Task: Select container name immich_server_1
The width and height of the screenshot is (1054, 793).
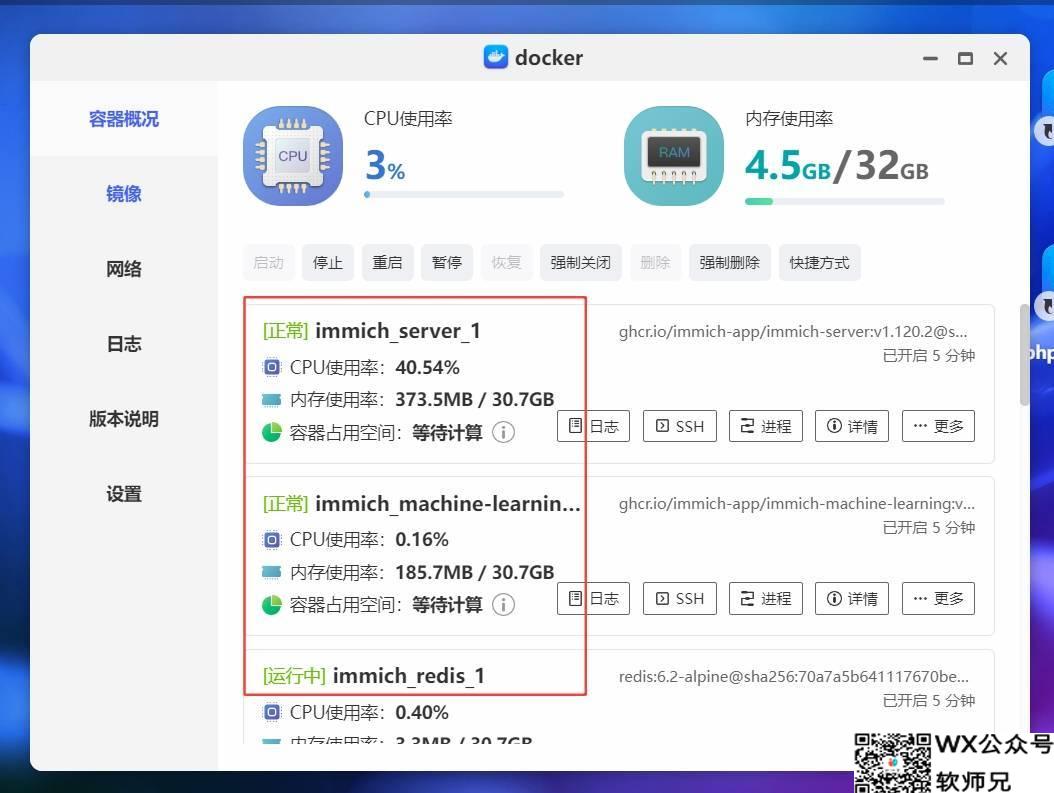Action: click(398, 331)
